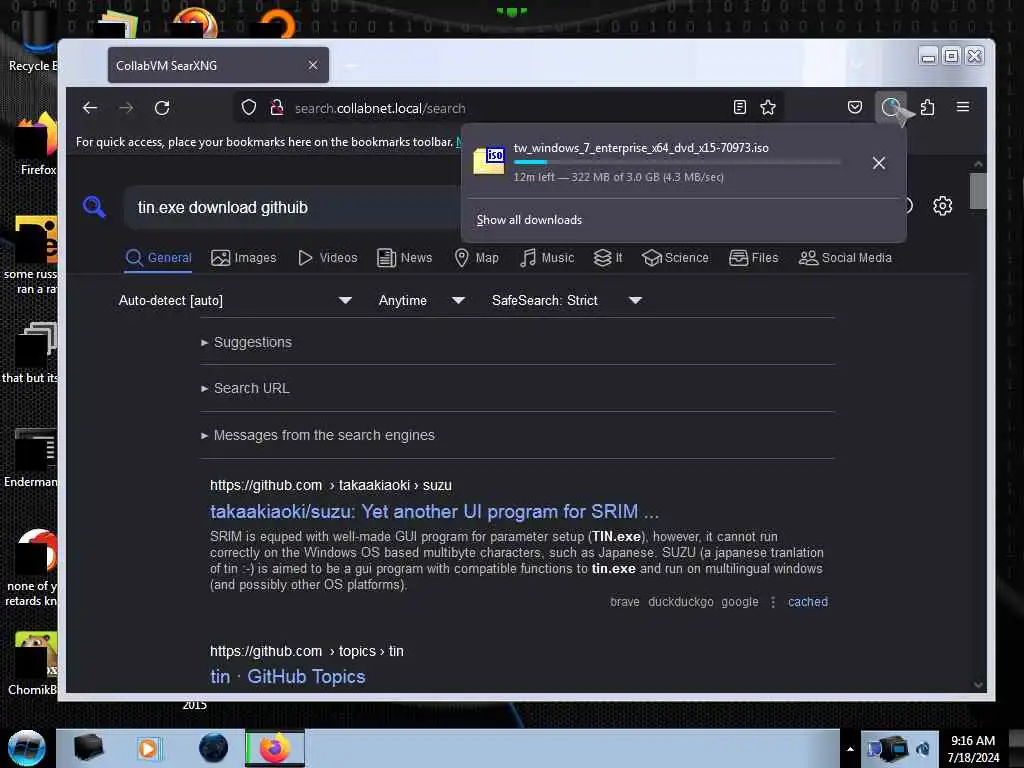
Task: Open the Windows Start orb
Action: 27,748
